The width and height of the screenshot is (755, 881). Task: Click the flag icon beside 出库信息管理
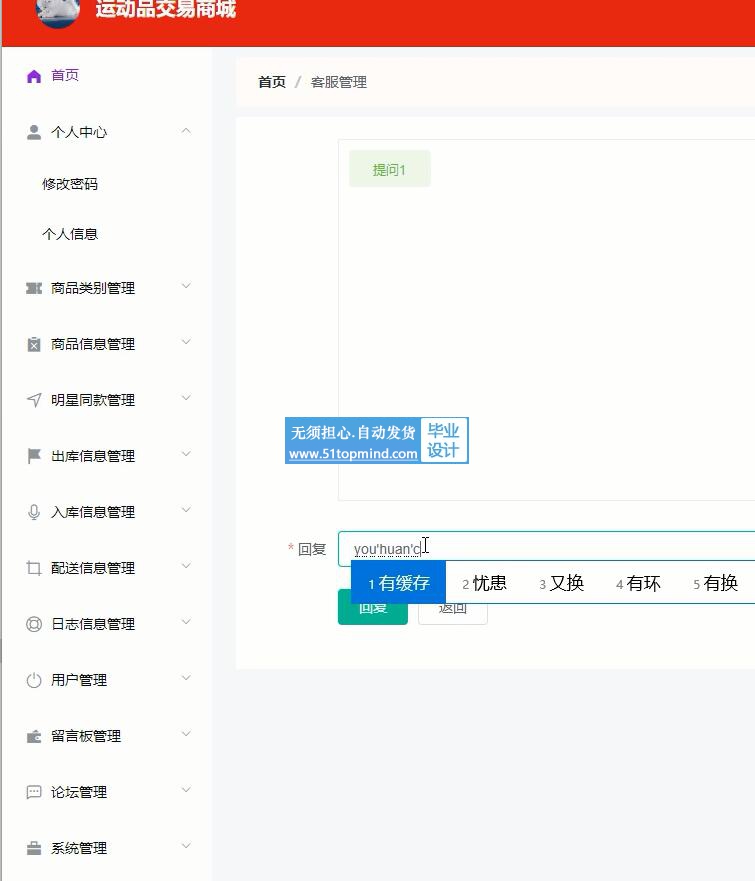pos(34,456)
